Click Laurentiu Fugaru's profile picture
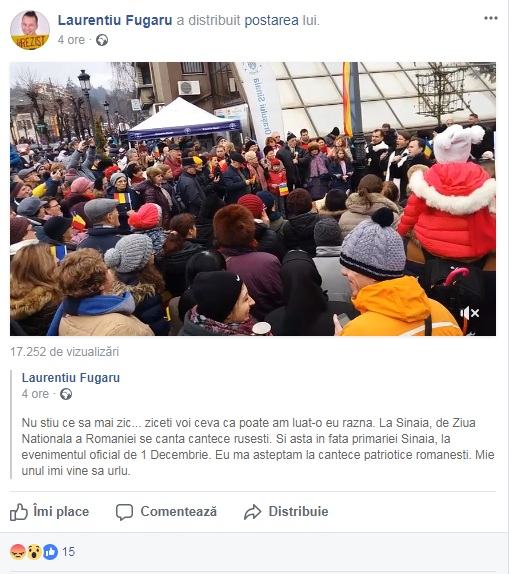Screen dimensions: 509x574 pos(30,30)
